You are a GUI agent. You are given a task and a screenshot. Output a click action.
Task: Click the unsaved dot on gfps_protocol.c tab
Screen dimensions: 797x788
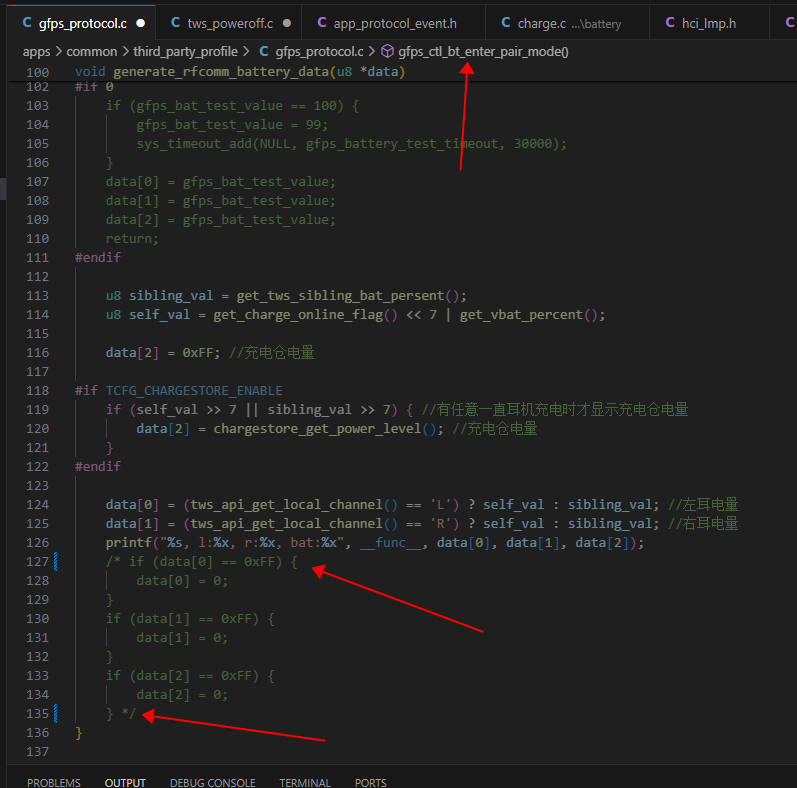141,23
